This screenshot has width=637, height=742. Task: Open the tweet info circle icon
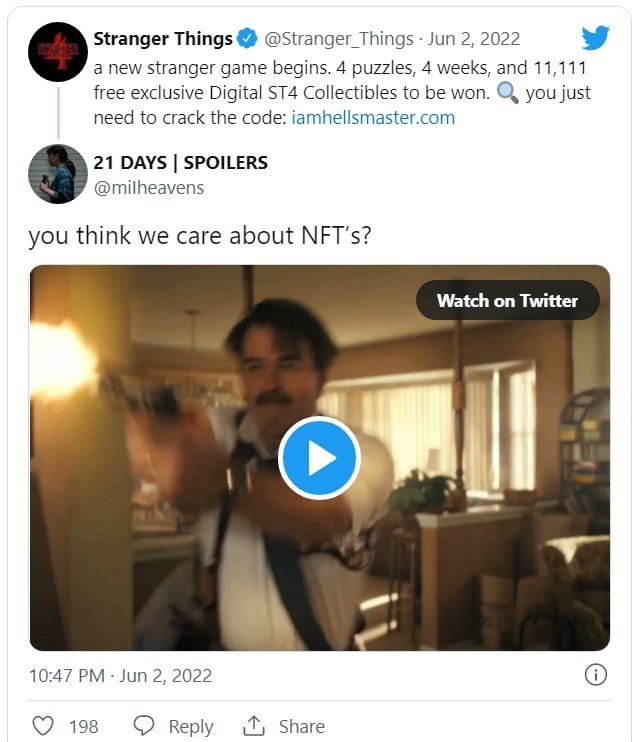(595, 675)
